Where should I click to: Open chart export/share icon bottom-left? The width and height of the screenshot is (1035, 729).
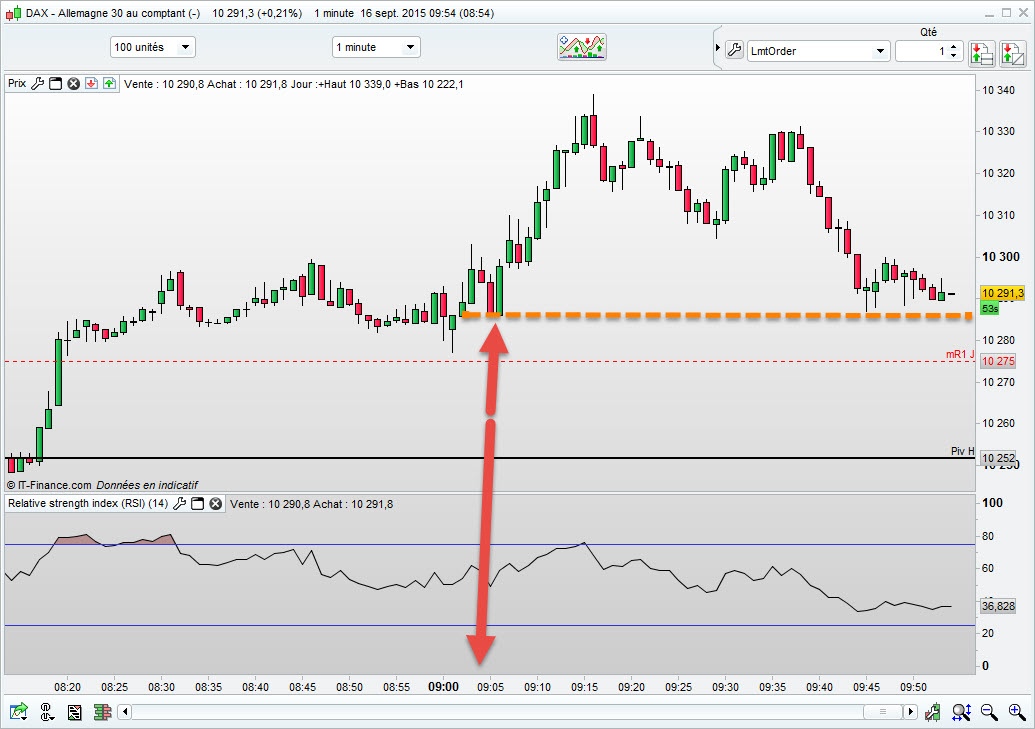19,711
